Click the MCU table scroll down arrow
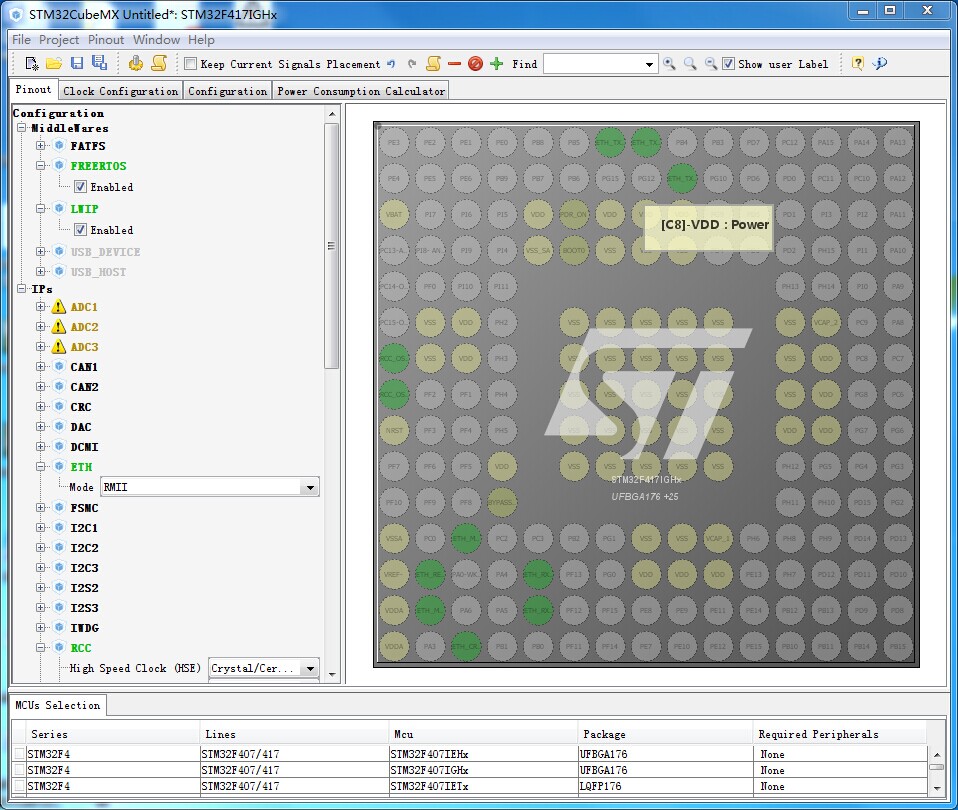The height and width of the screenshot is (810, 958). click(x=937, y=789)
